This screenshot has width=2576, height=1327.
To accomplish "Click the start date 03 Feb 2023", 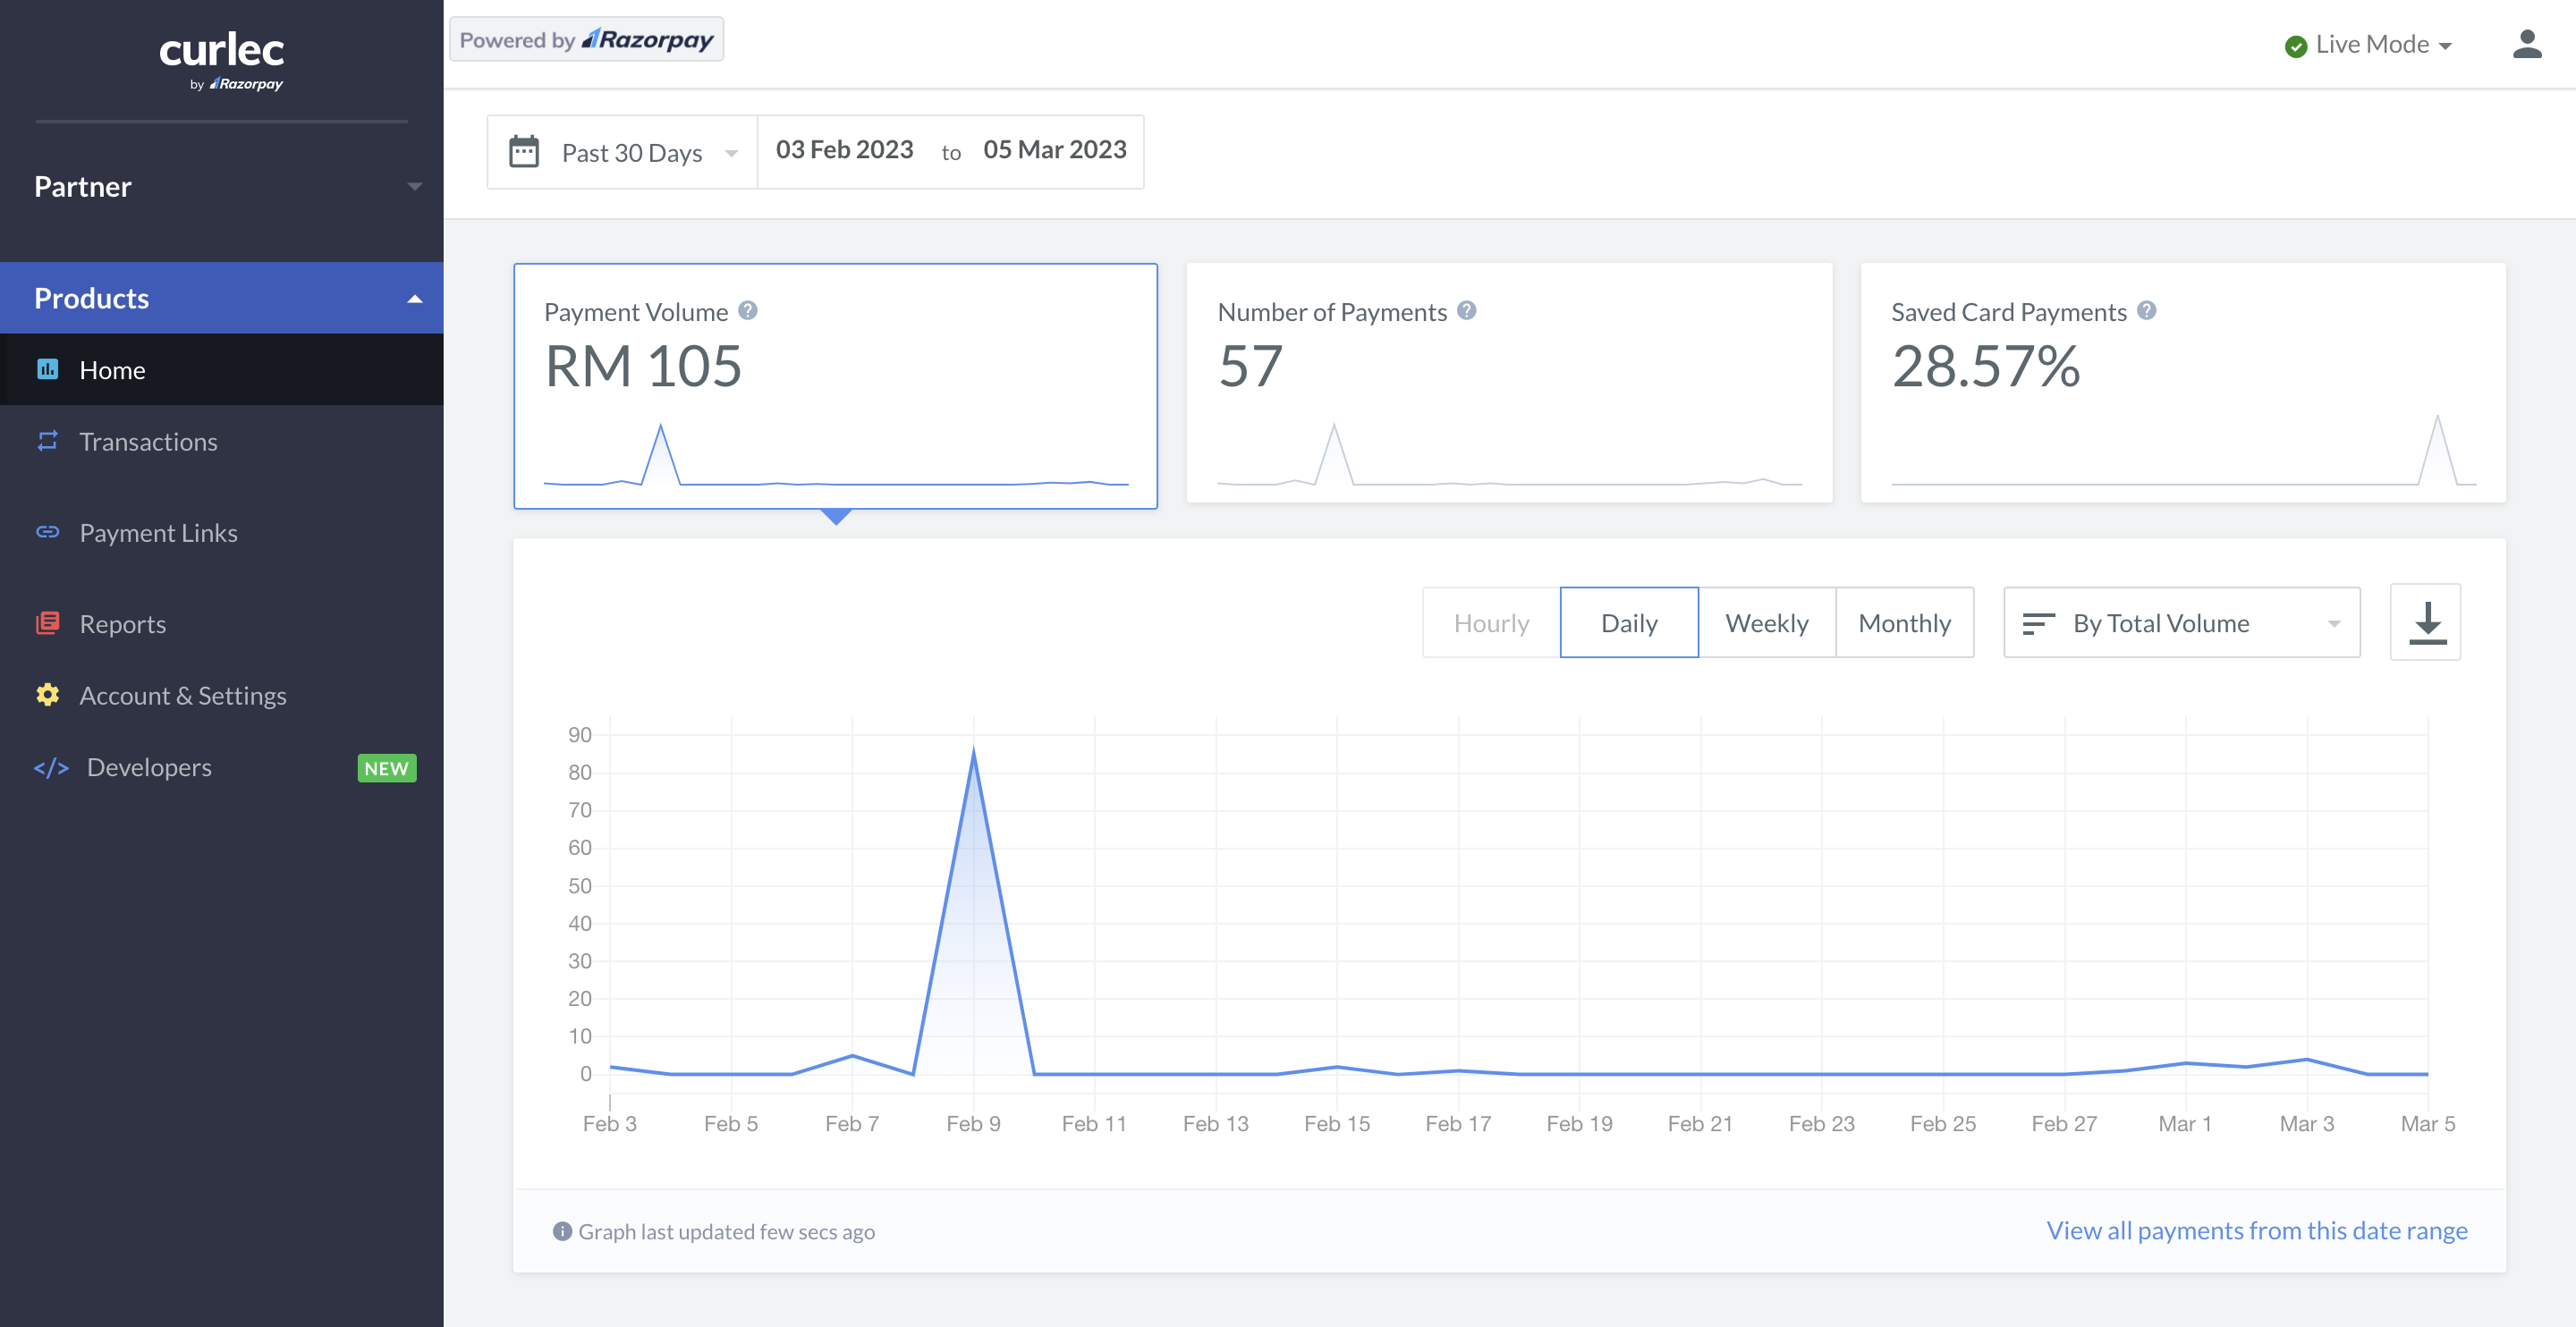I will click(x=844, y=150).
